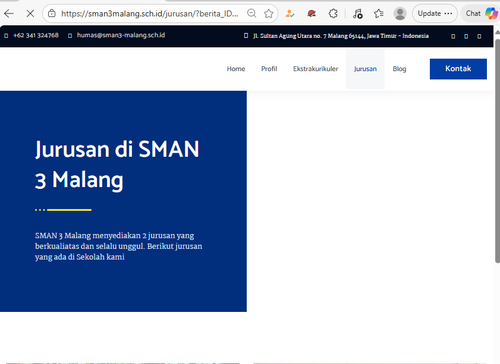Bookmark this page with the star icon
500x364 pixels.
(x=269, y=13)
